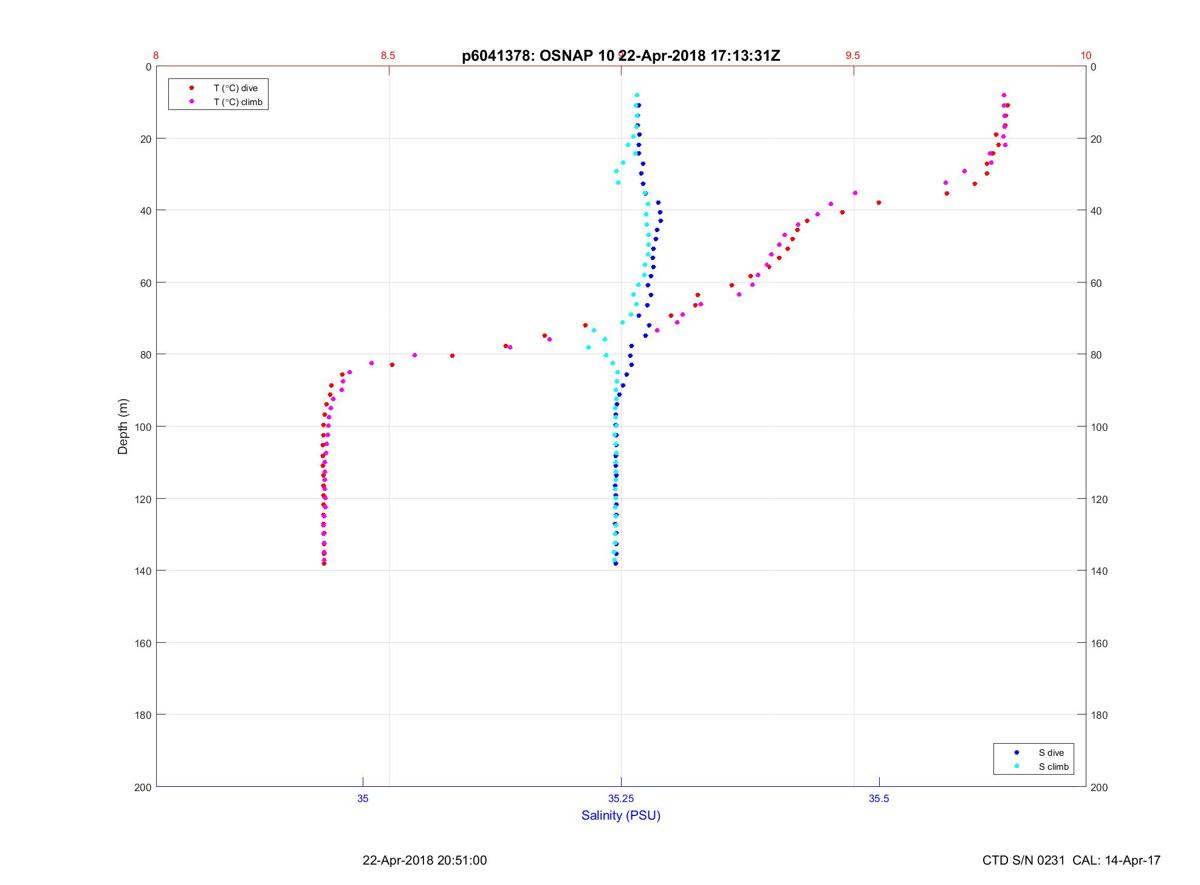Click the '80' tick on left depth axis

pos(145,355)
